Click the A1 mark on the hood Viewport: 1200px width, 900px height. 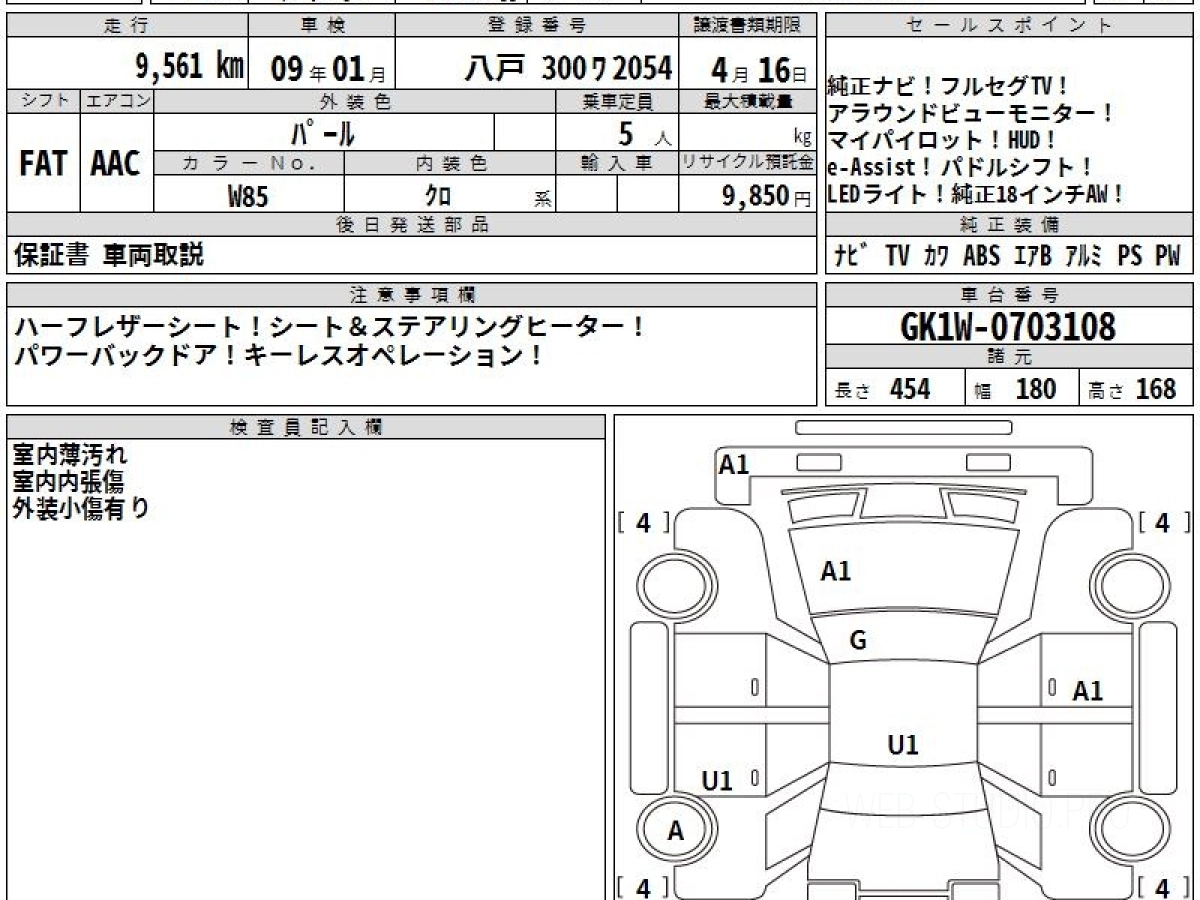835,571
